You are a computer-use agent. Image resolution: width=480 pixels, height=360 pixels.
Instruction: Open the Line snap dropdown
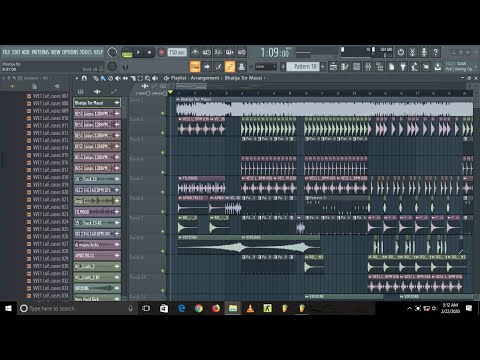click(266, 67)
